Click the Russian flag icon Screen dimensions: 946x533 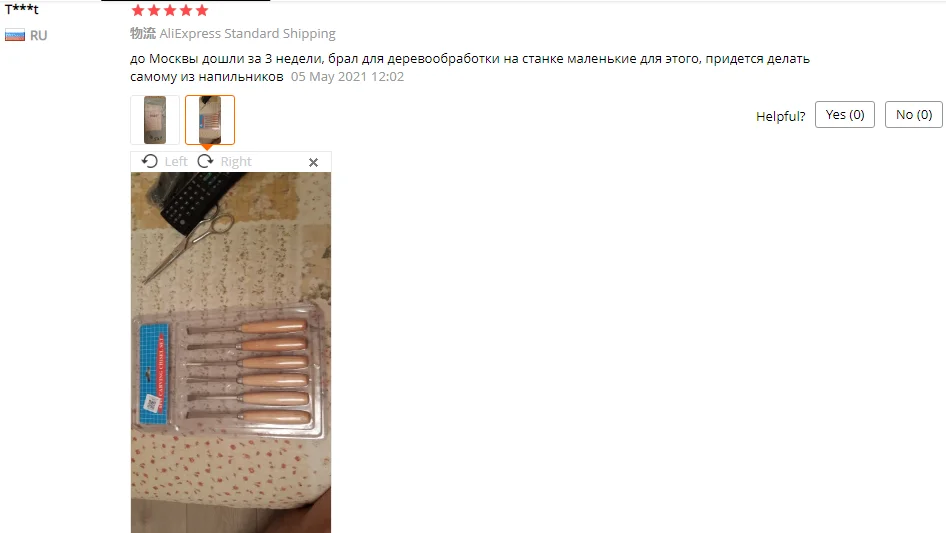point(15,36)
